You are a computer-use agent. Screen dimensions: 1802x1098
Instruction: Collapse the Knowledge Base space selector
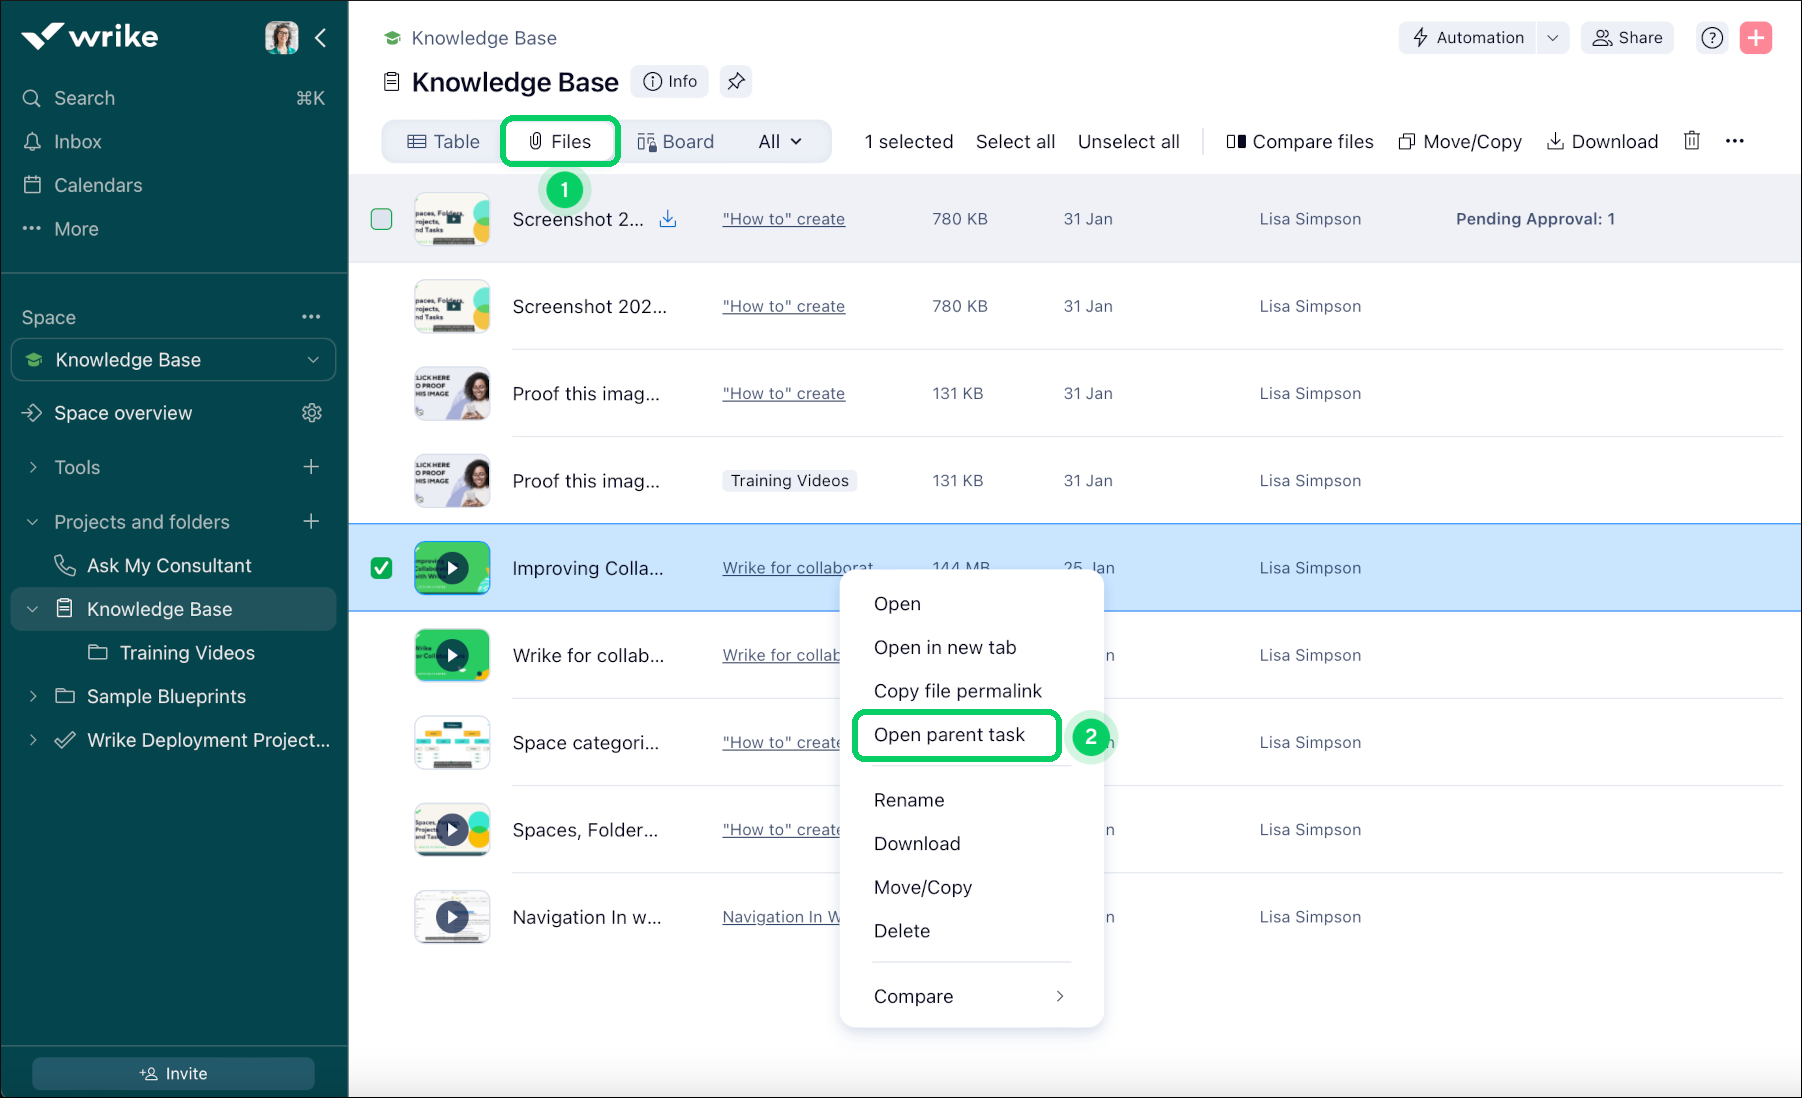[315, 359]
